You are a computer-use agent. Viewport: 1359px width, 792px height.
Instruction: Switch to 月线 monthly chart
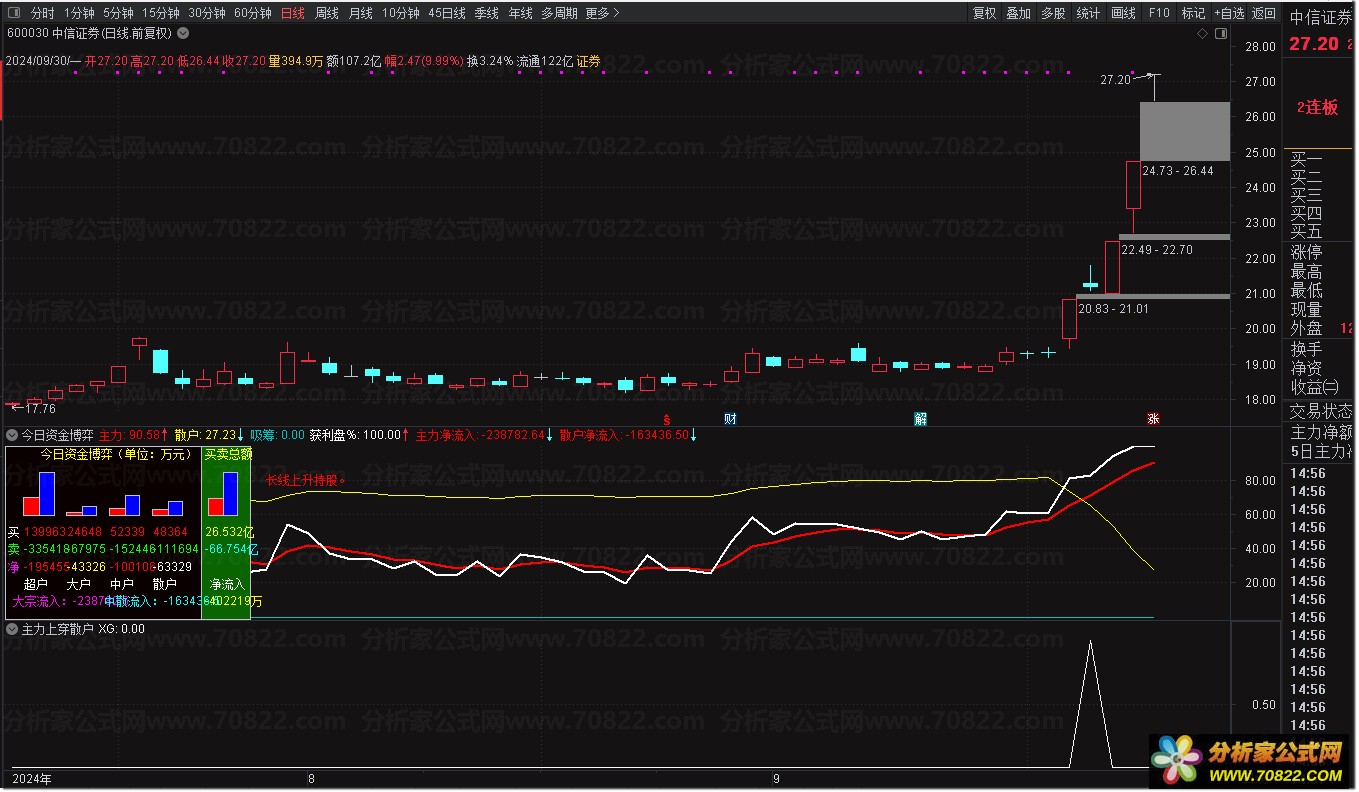pyautogui.click(x=361, y=13)
